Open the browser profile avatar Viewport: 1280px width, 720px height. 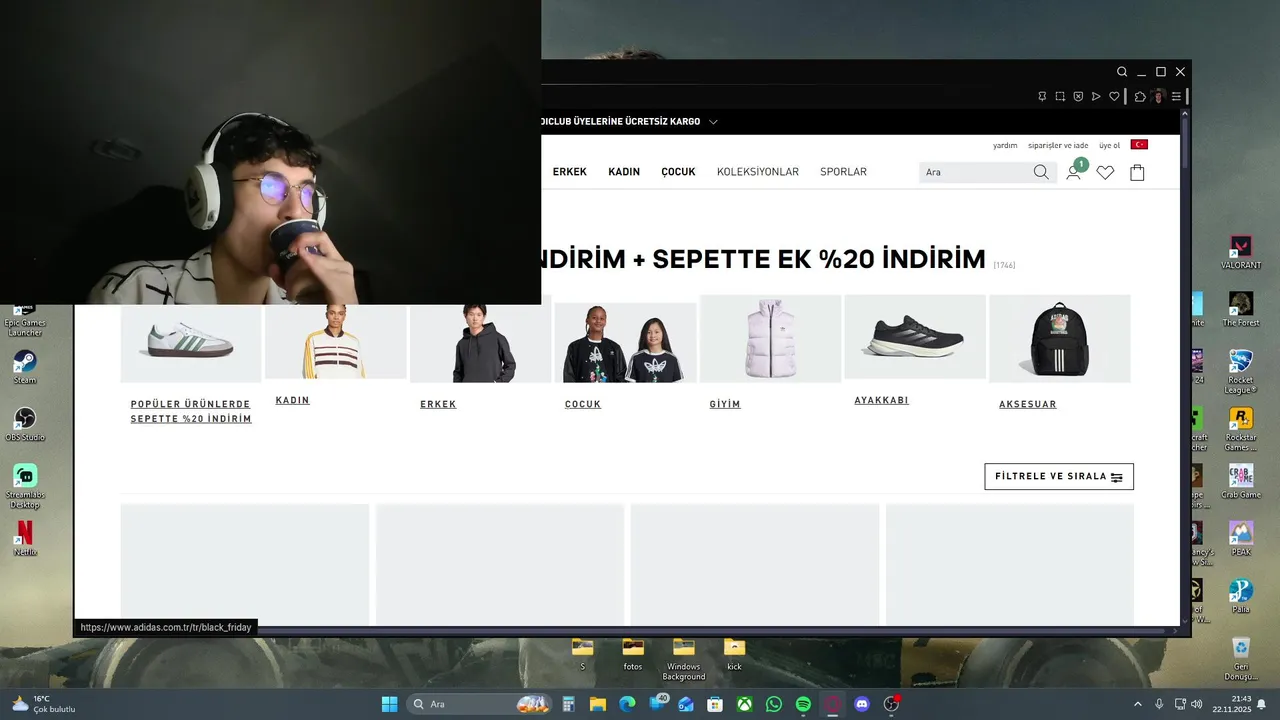pos(1158,97)
